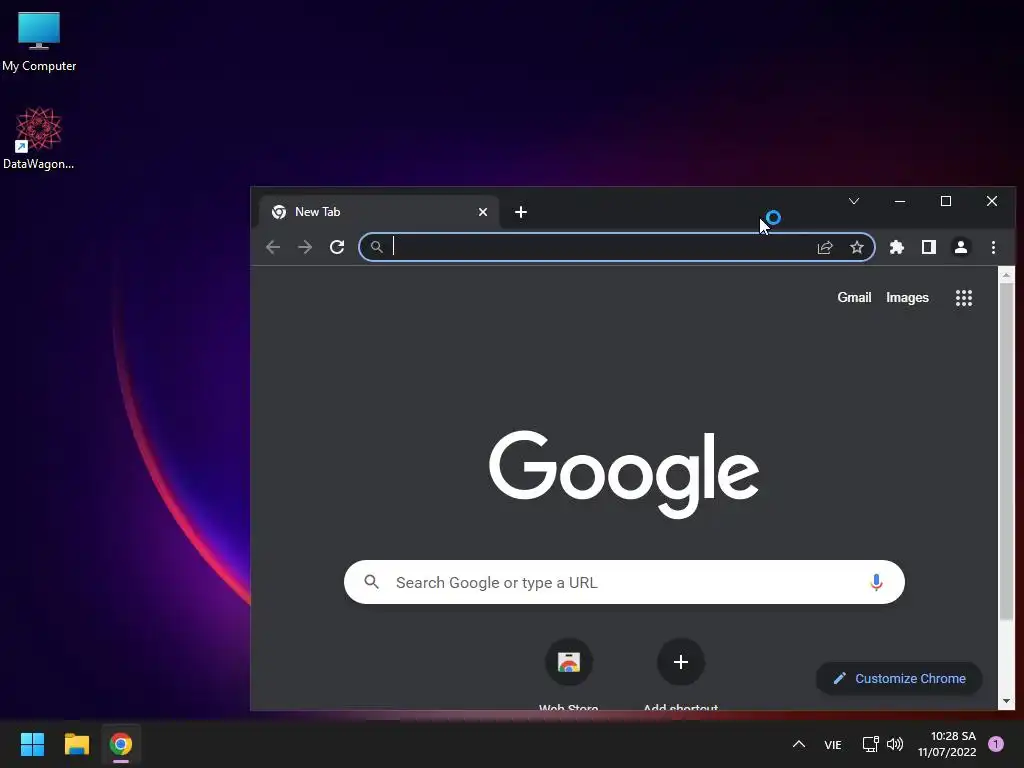The image size is (1024, 768).
Task: Open the volume speaker tray icon
Action: click(x=895, y=744)
